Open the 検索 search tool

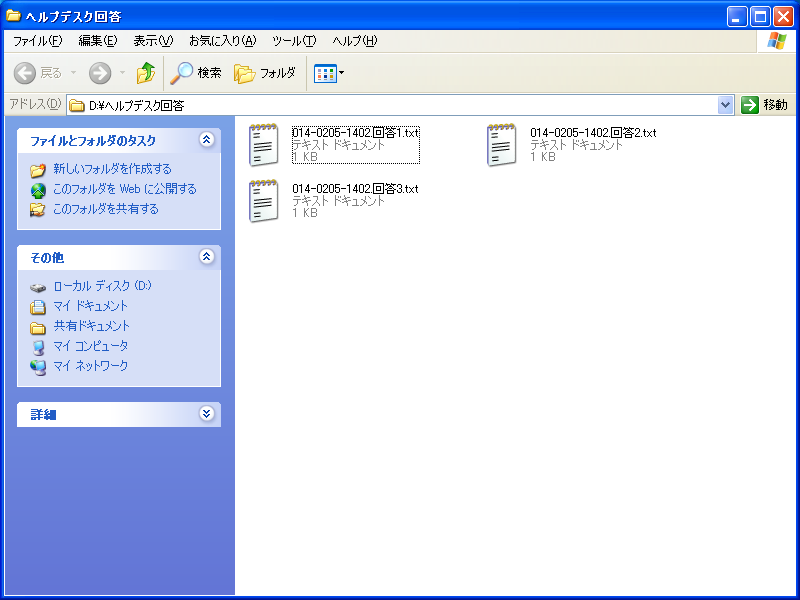click(196, 73)
